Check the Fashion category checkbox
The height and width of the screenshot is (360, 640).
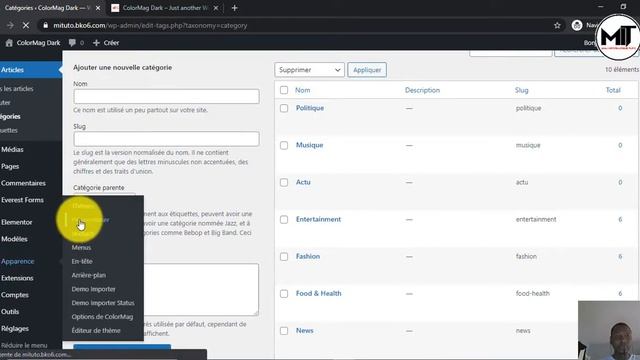click(x=284, y=257)
